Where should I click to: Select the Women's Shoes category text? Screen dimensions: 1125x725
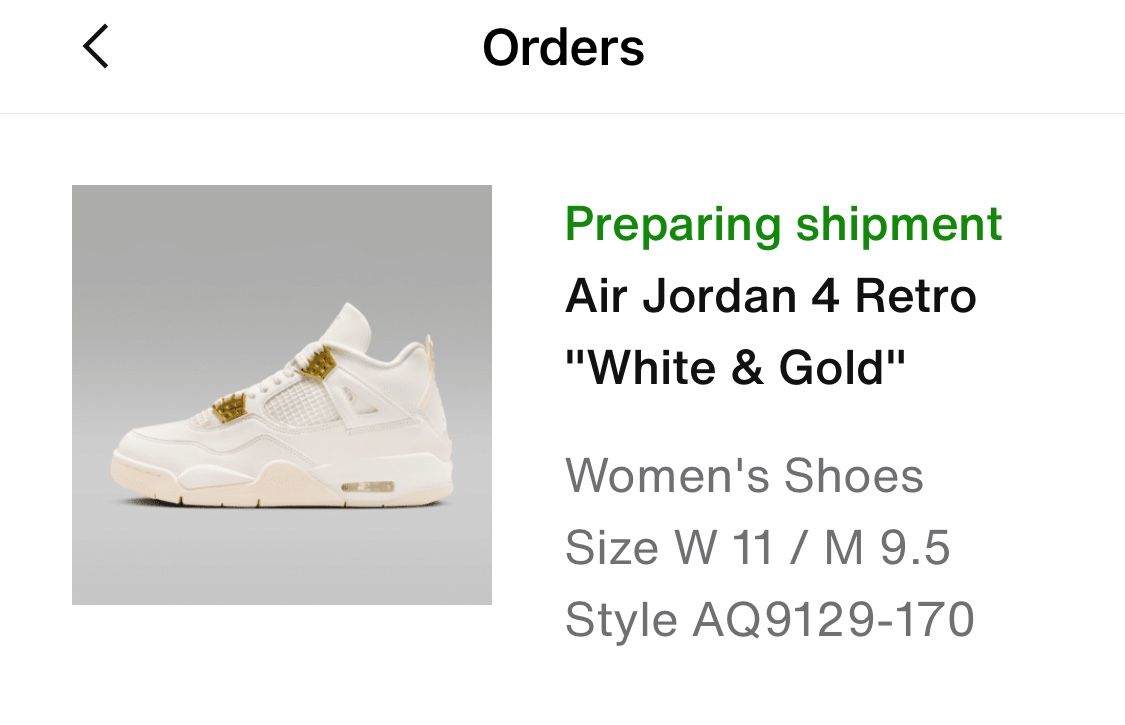pyautogui.click(x=744, y=476)
